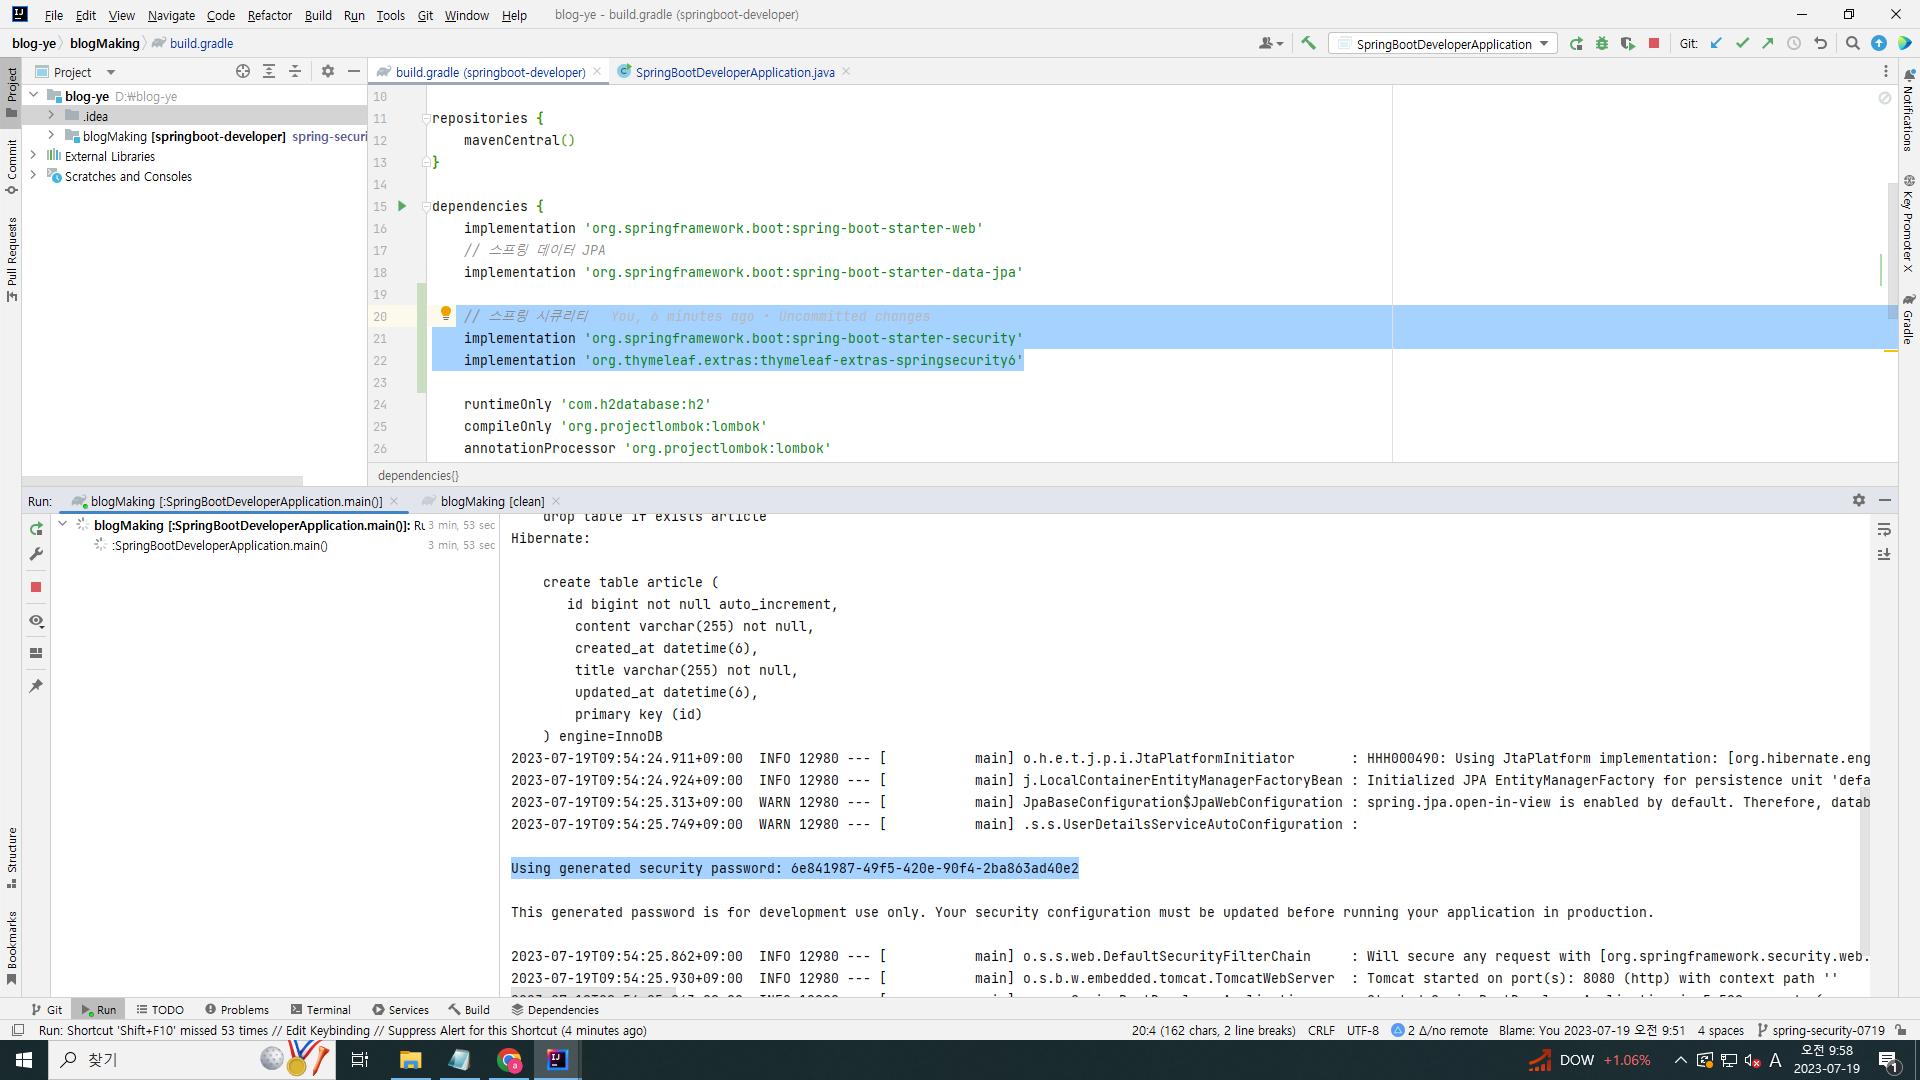Click Git commit checkmark icon
The image size is (1920, 1080).
point(1742,43)
